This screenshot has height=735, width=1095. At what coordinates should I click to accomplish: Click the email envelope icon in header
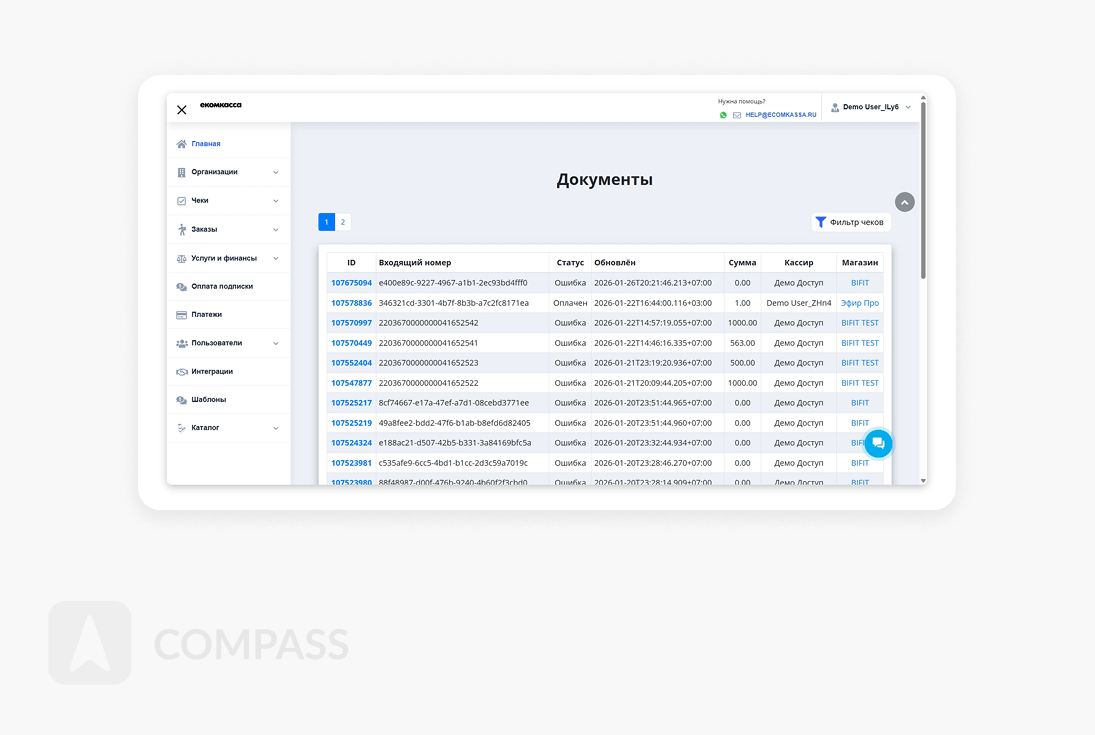coord(737,115)
